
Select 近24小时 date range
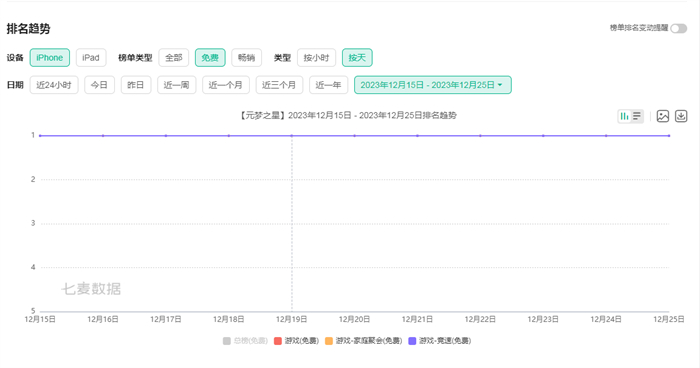point(54,85)
